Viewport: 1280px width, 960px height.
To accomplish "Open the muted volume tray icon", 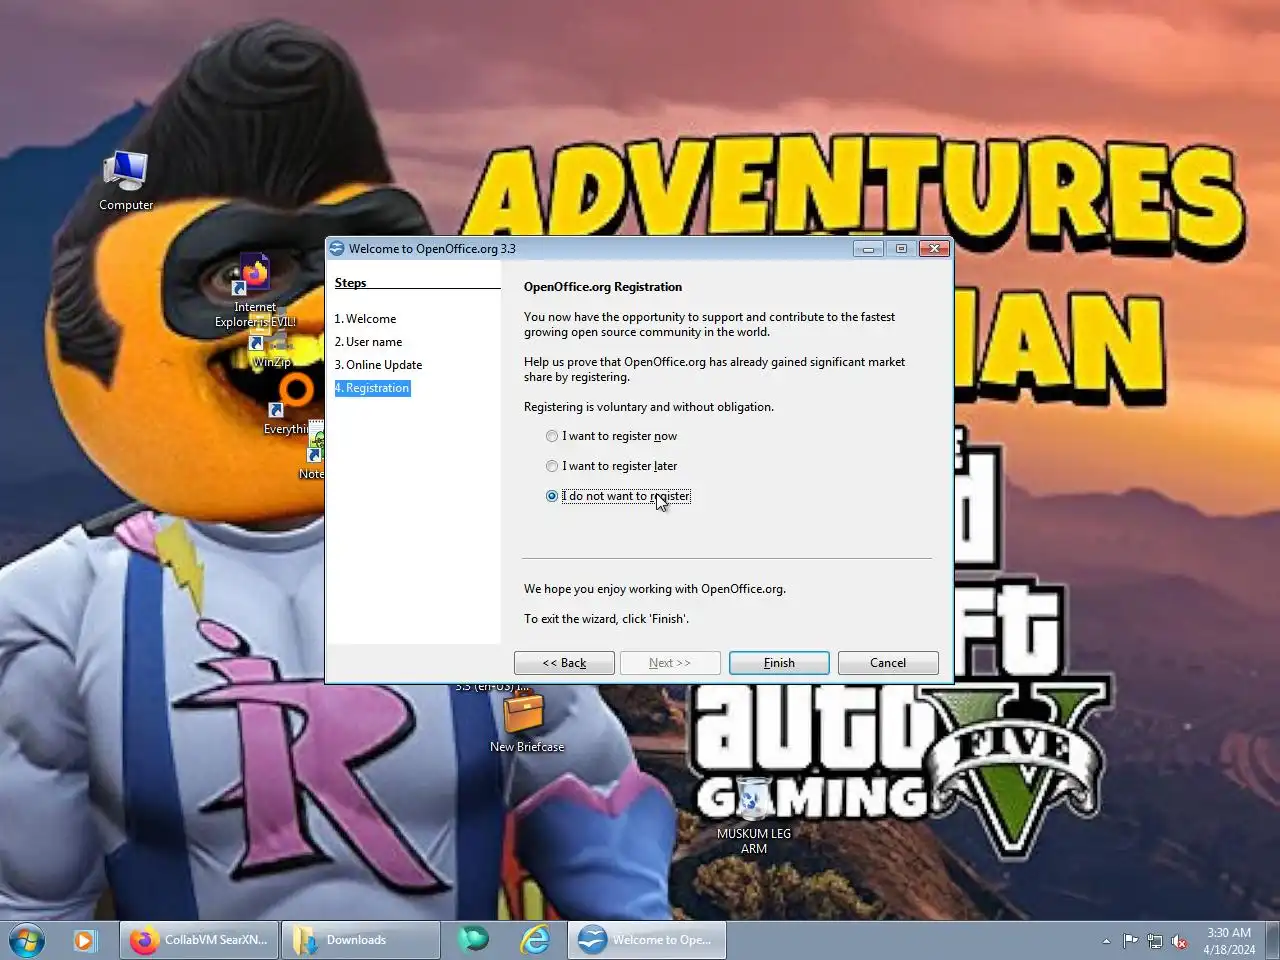I will click(1180, 941).
